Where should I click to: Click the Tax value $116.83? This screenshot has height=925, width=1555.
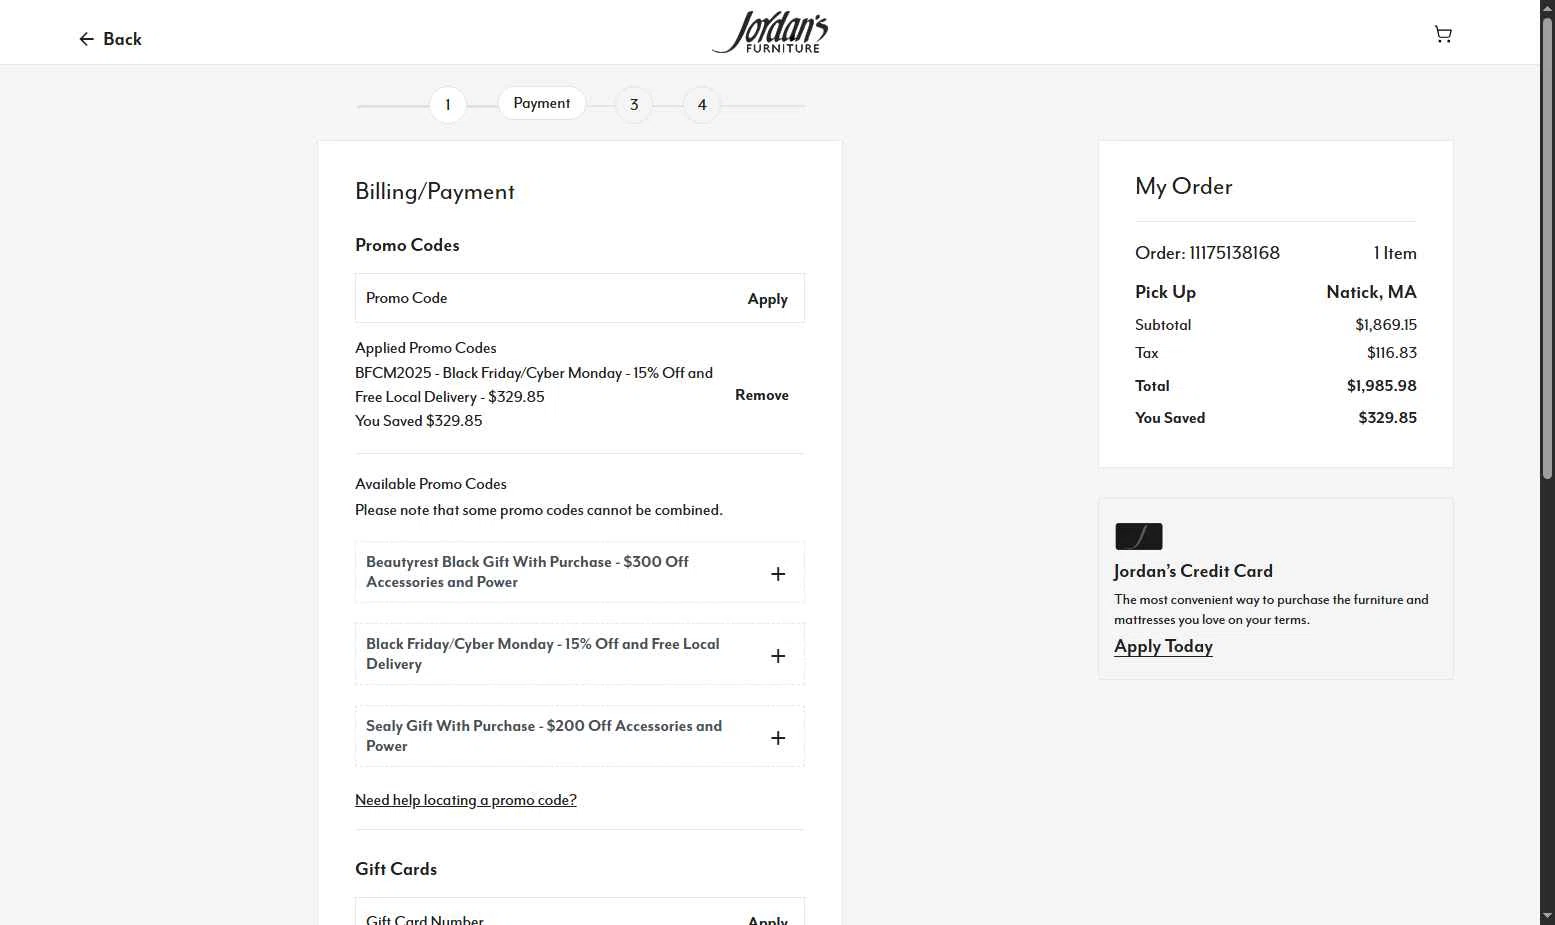tap(1392, 353)
